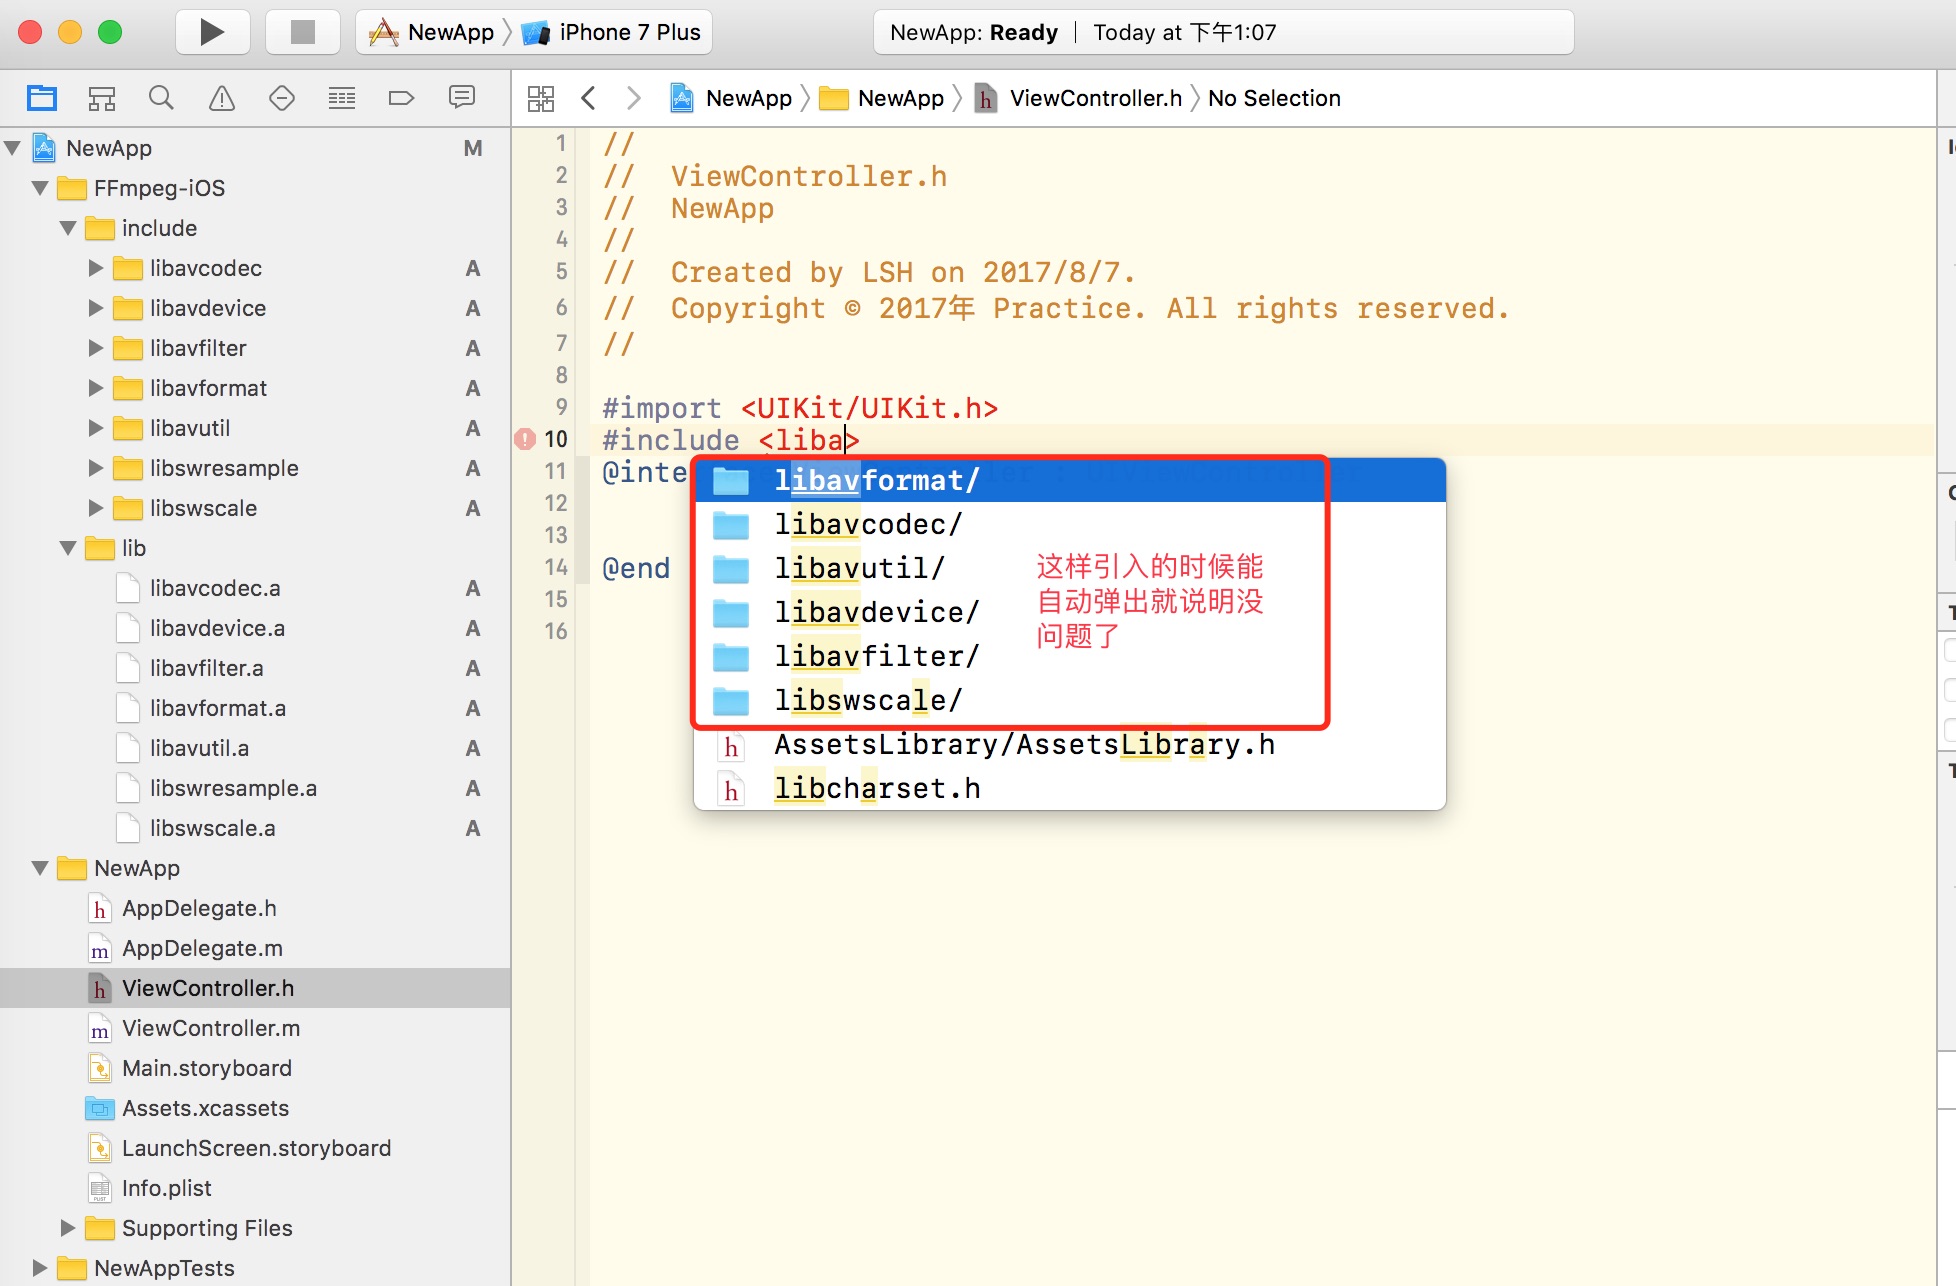
Task: Click the Stop button in toolbar
Action: pyautogui.click(x=302, y=32)
